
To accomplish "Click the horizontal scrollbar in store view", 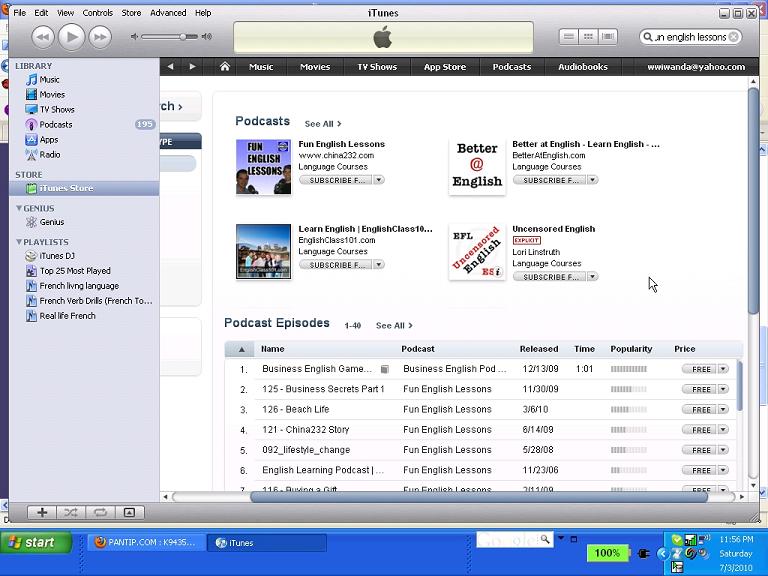I will (x=479, y=497).
